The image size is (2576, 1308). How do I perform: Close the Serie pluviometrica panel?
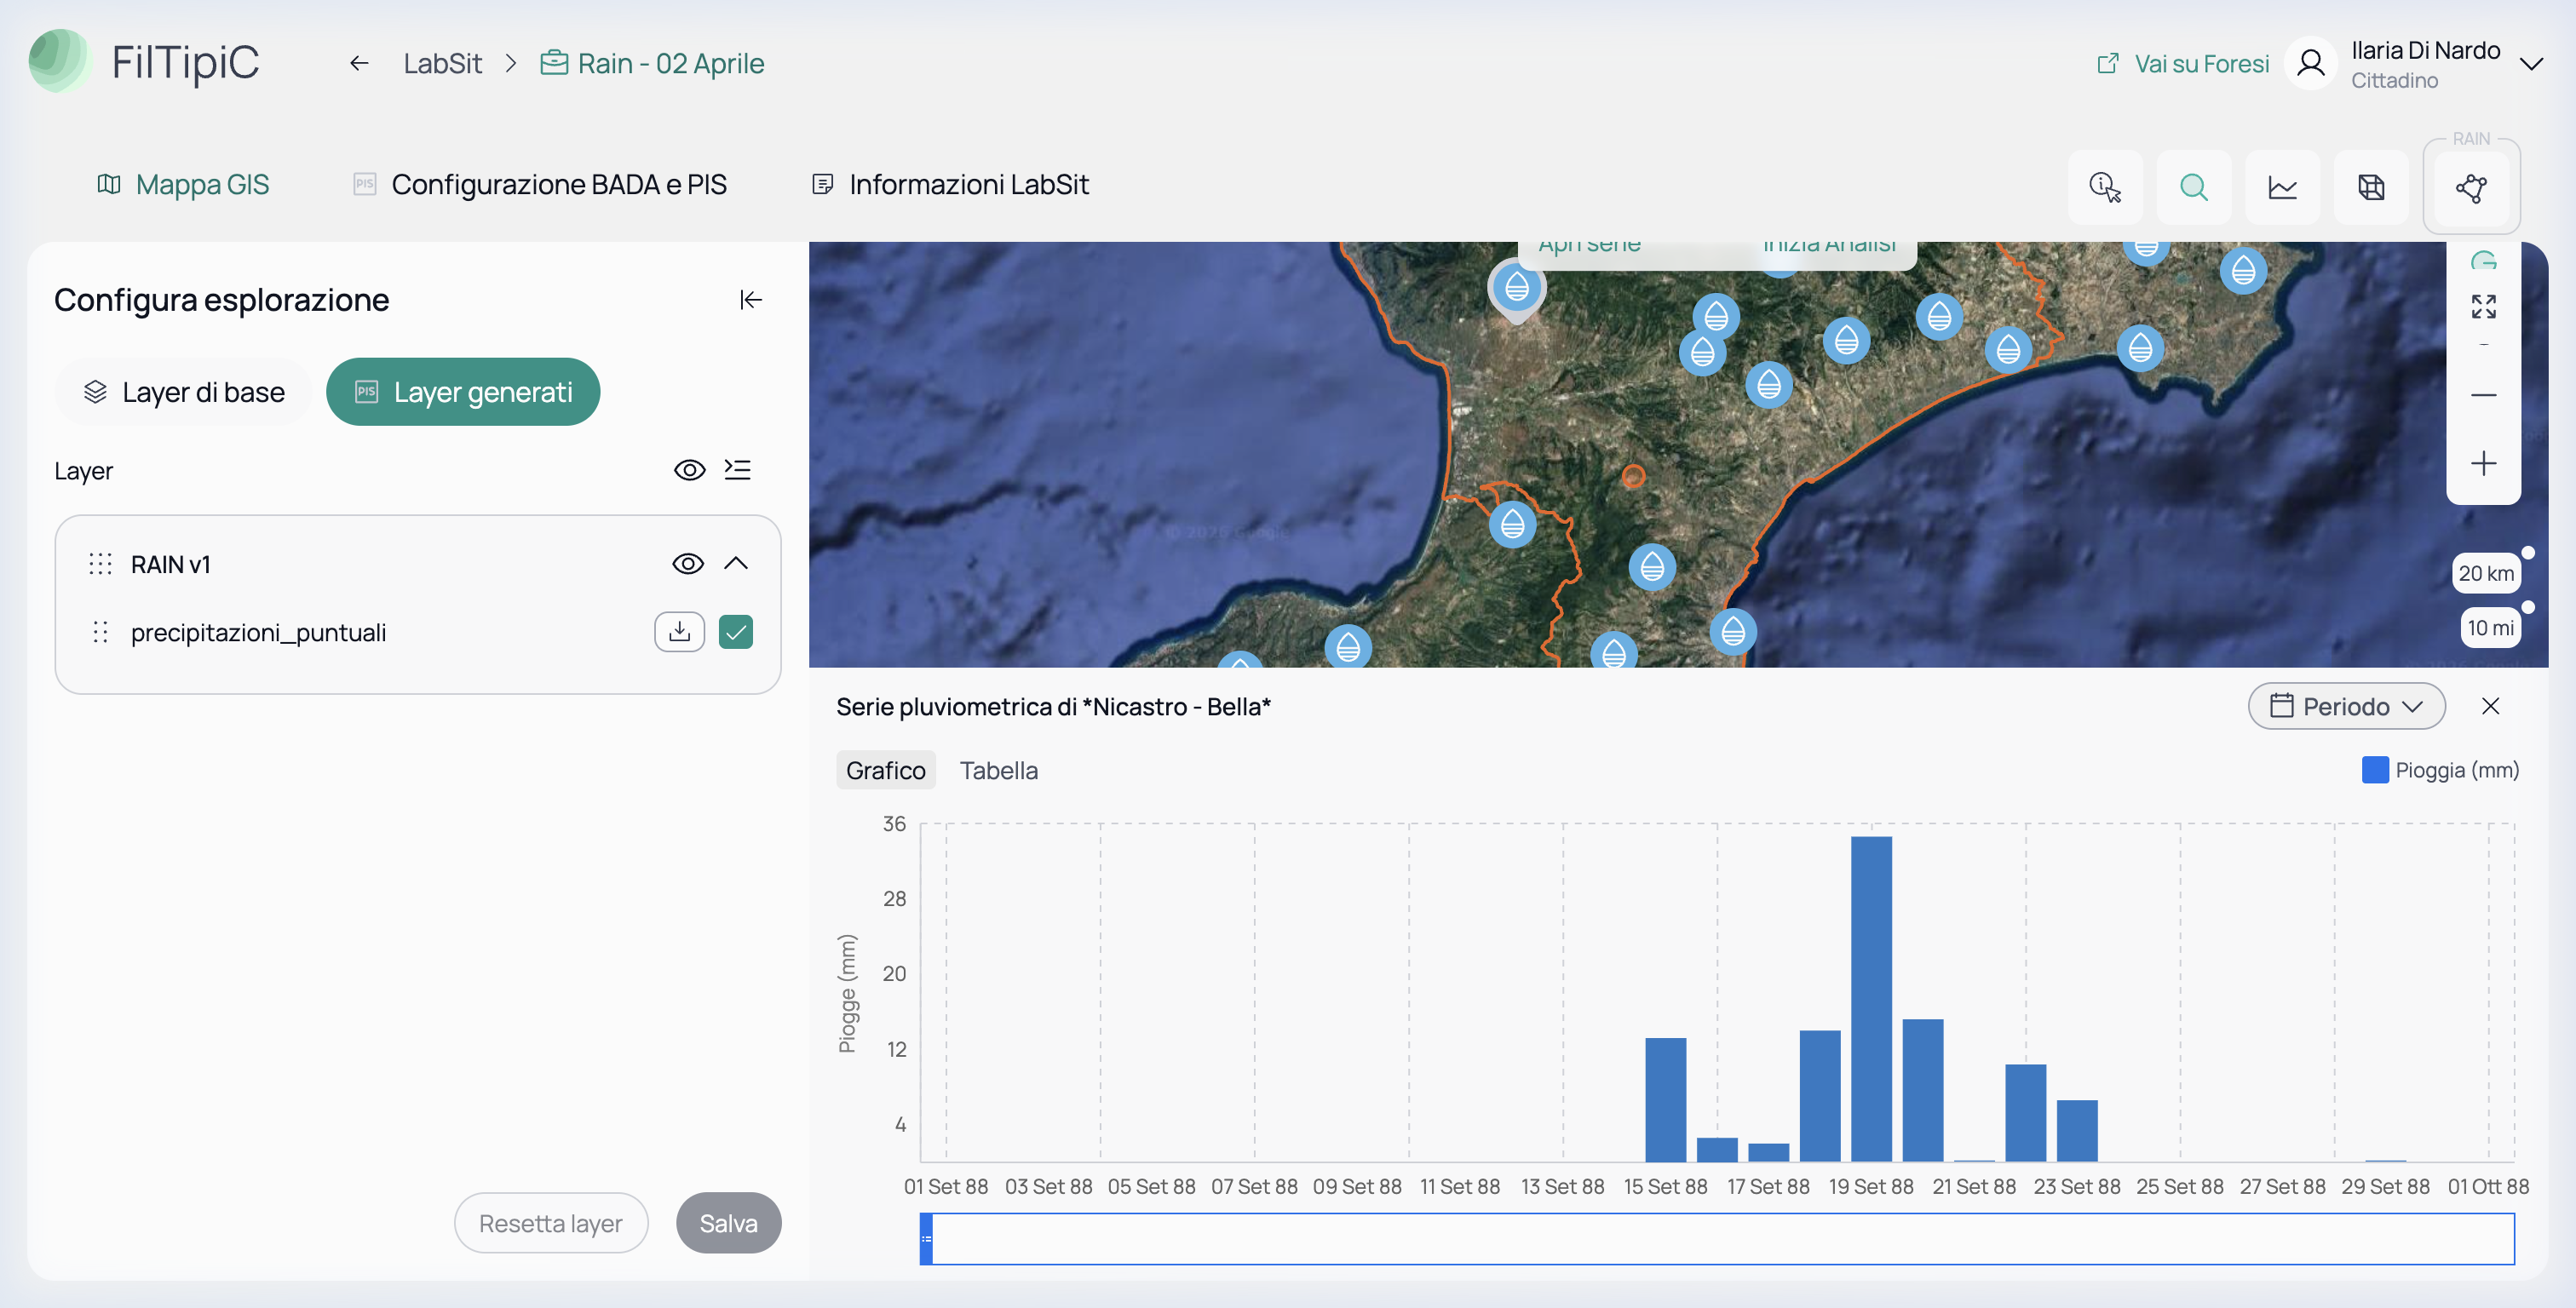click(x=2491, y=706)
